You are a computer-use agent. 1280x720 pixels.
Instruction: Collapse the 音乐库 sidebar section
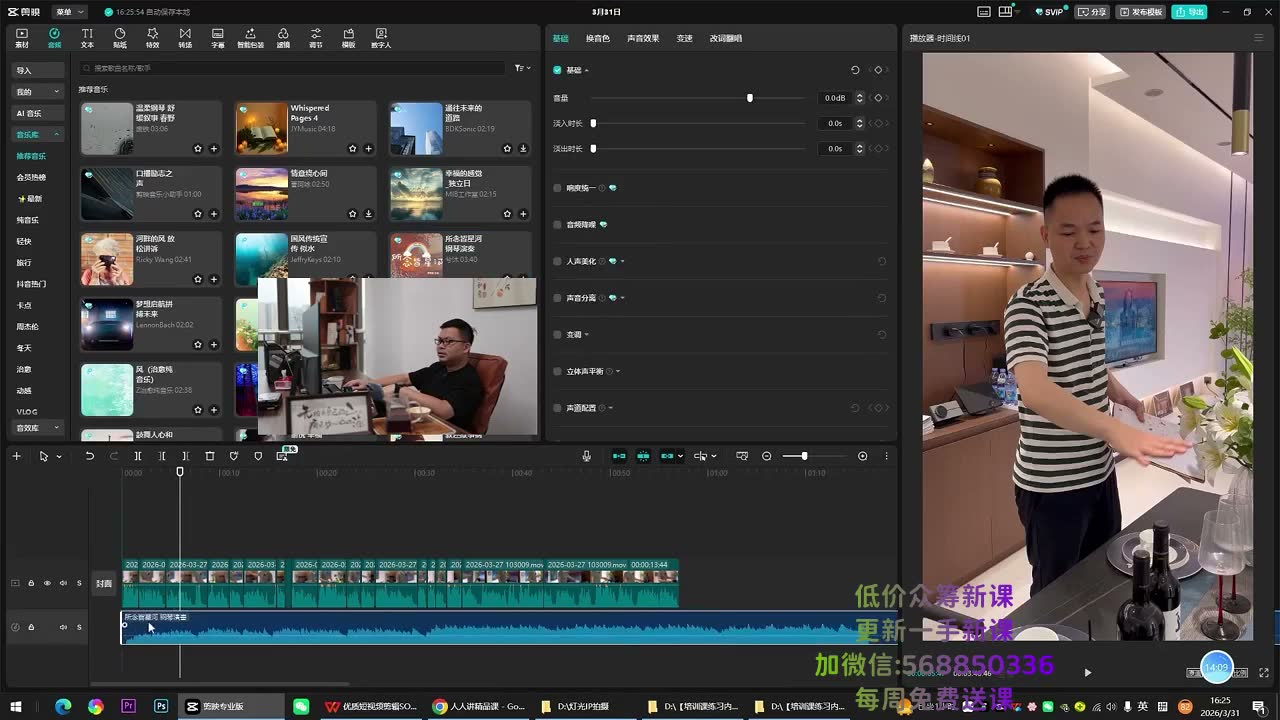click(x=38, y=134)
